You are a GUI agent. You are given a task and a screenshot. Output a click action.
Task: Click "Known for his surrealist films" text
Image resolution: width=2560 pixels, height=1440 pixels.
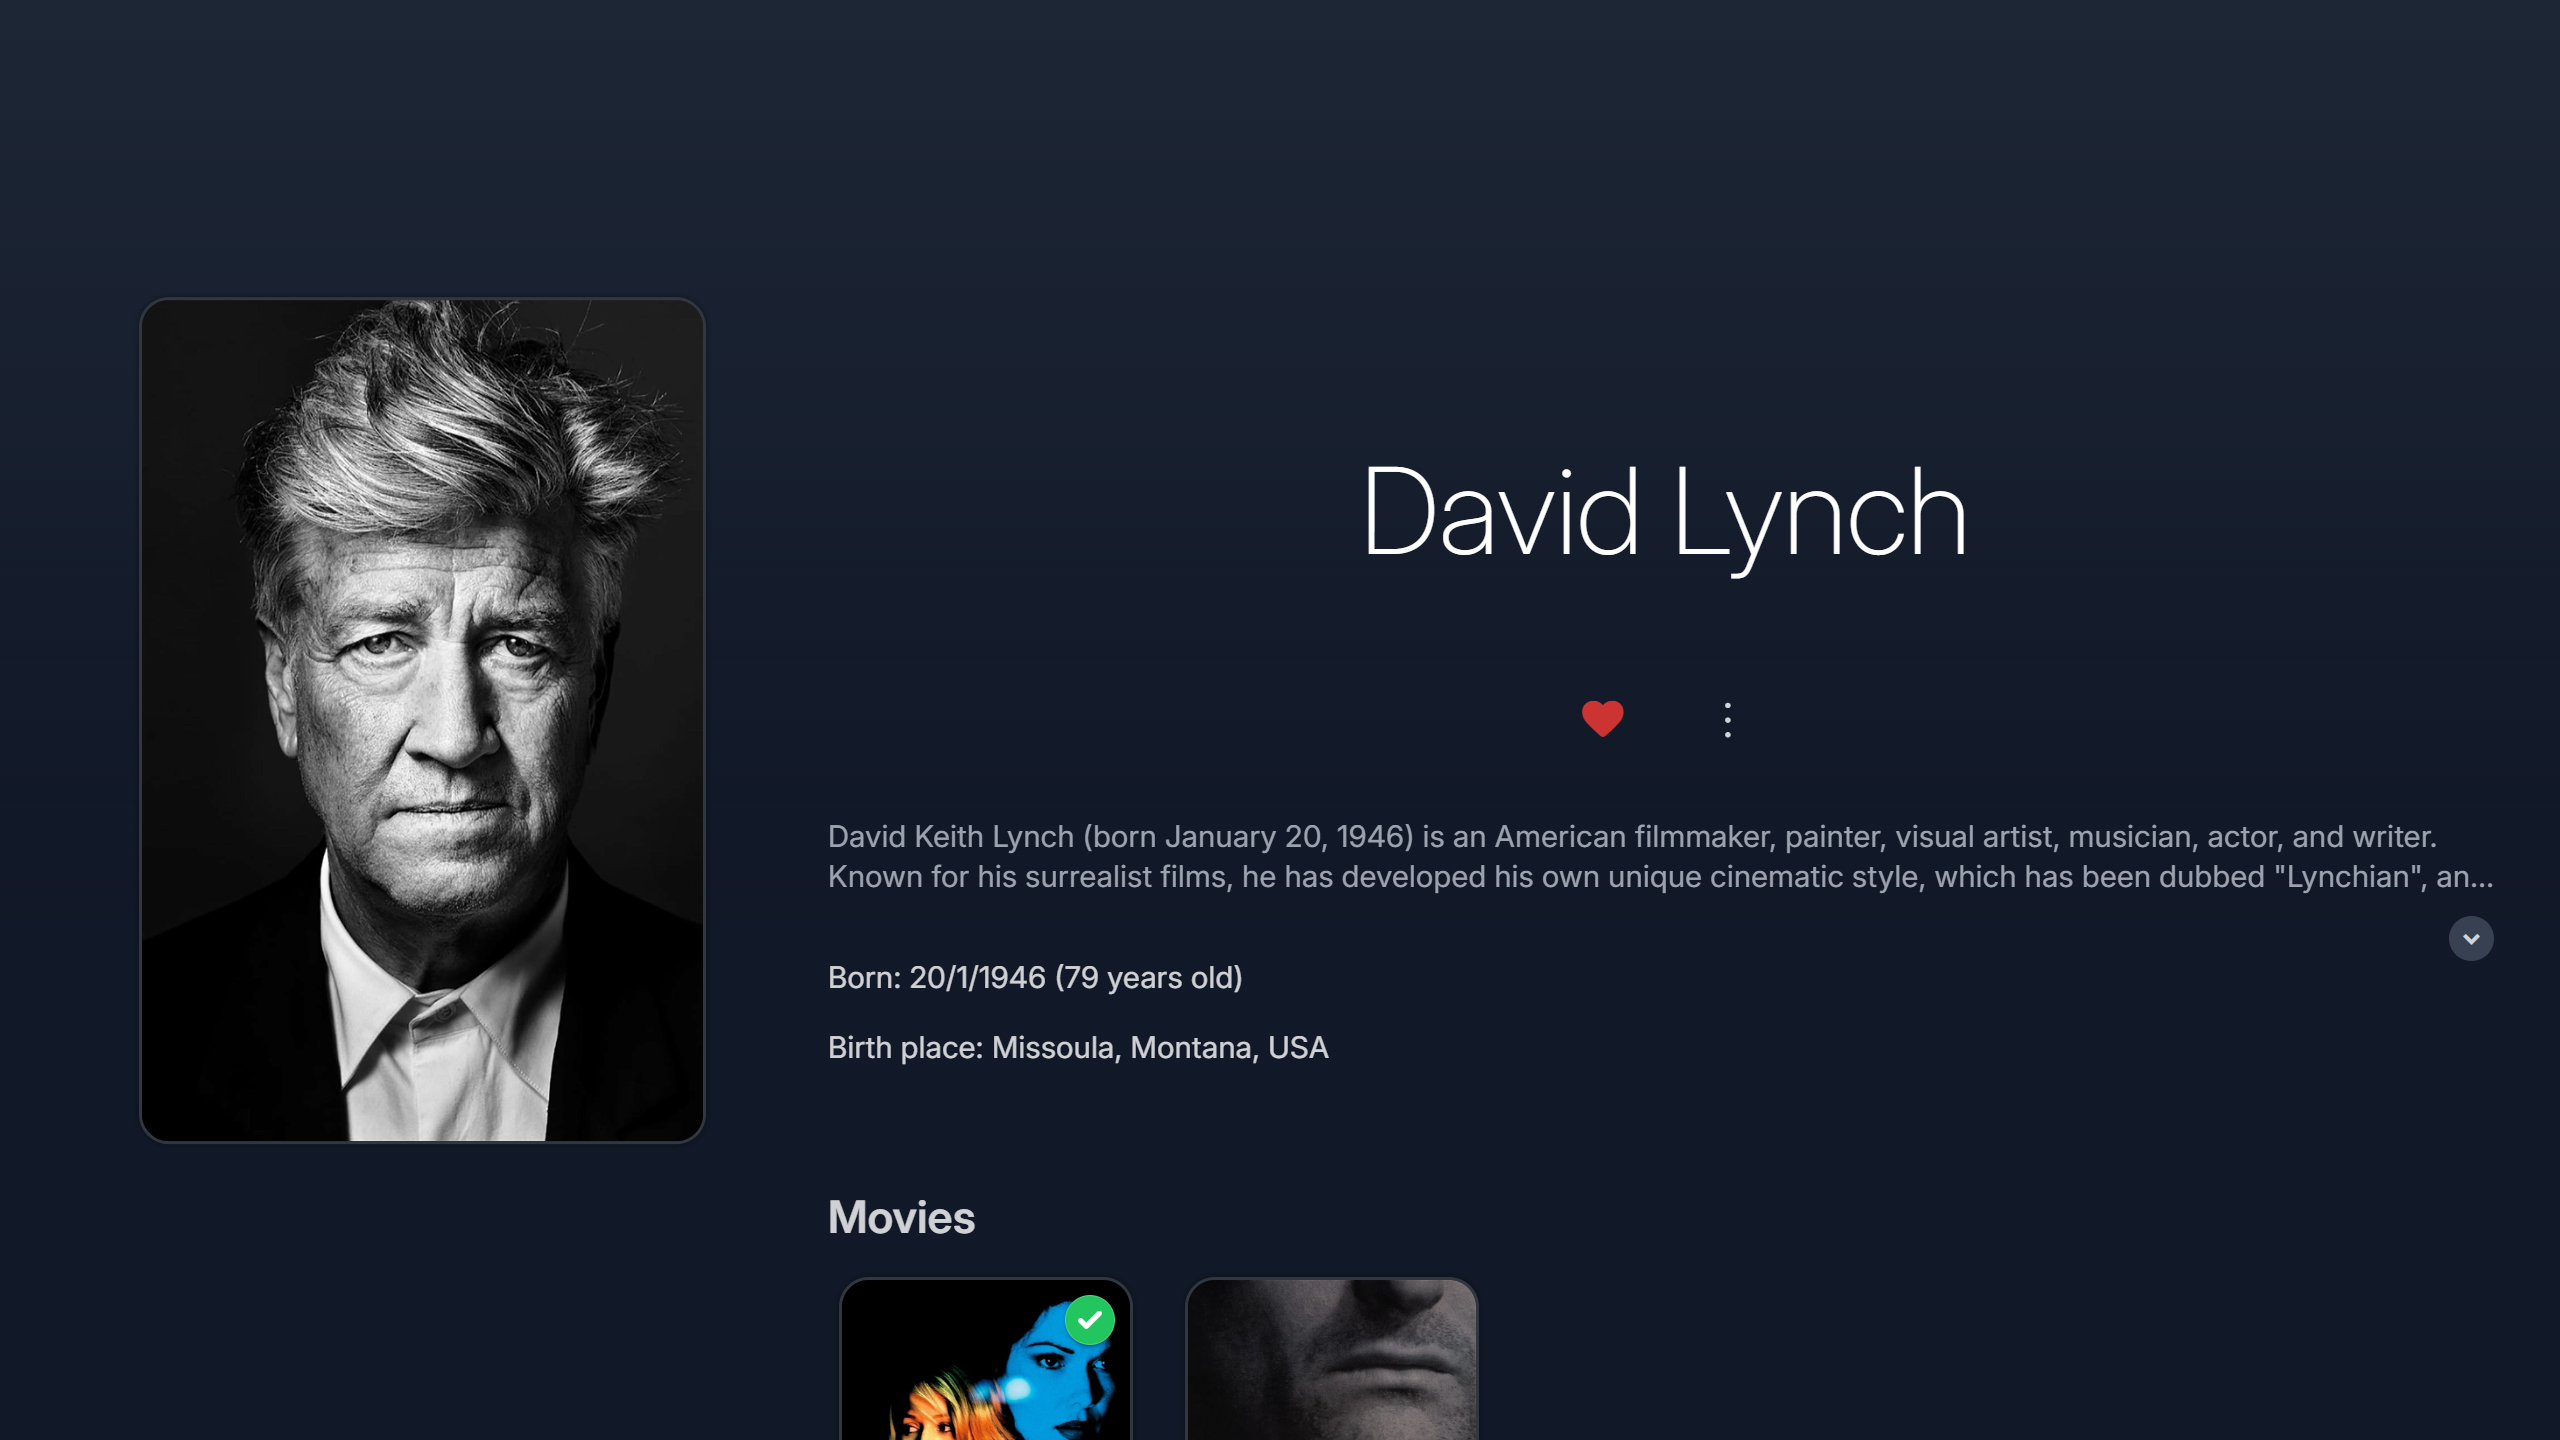[x=1030, y=876]
